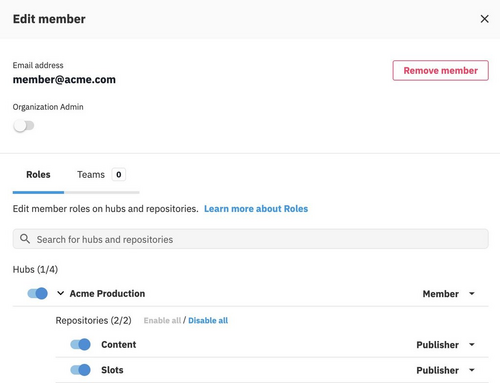Toggle off the Slots repository
The width and height of the screenshot is (500, 383).
coord(80,370)
